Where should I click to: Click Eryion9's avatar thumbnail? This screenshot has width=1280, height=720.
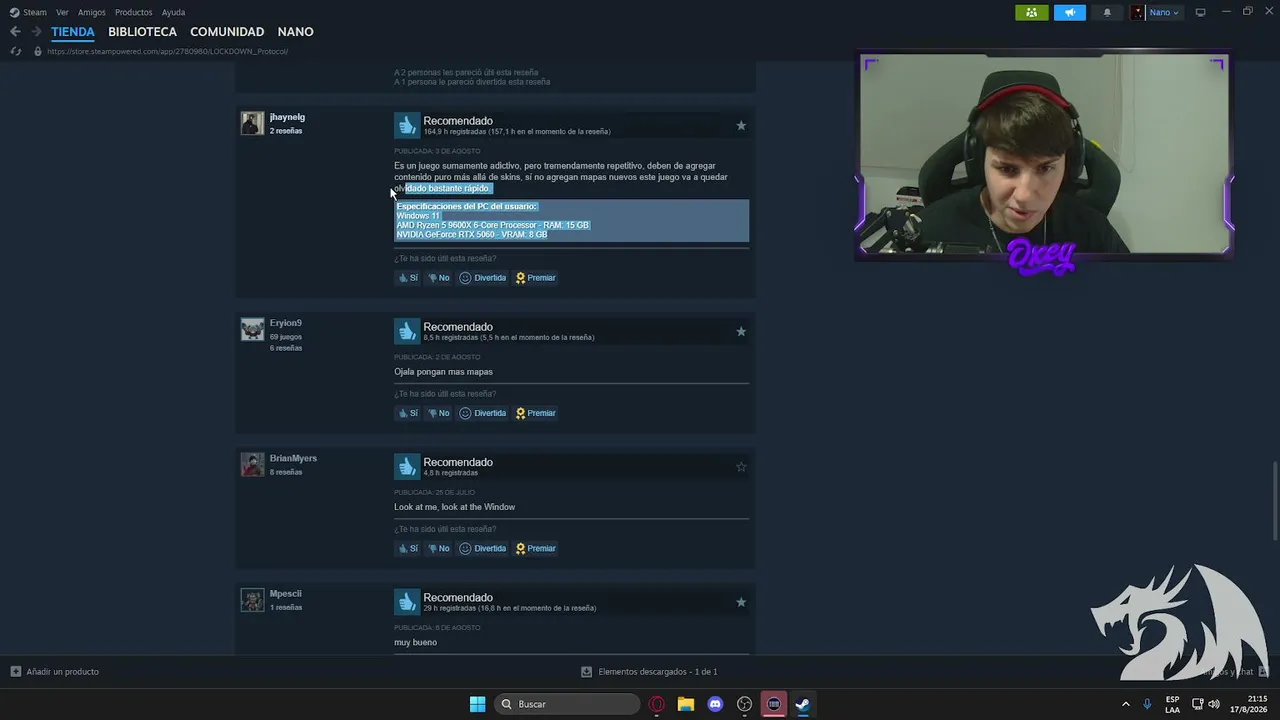[252, 329]
